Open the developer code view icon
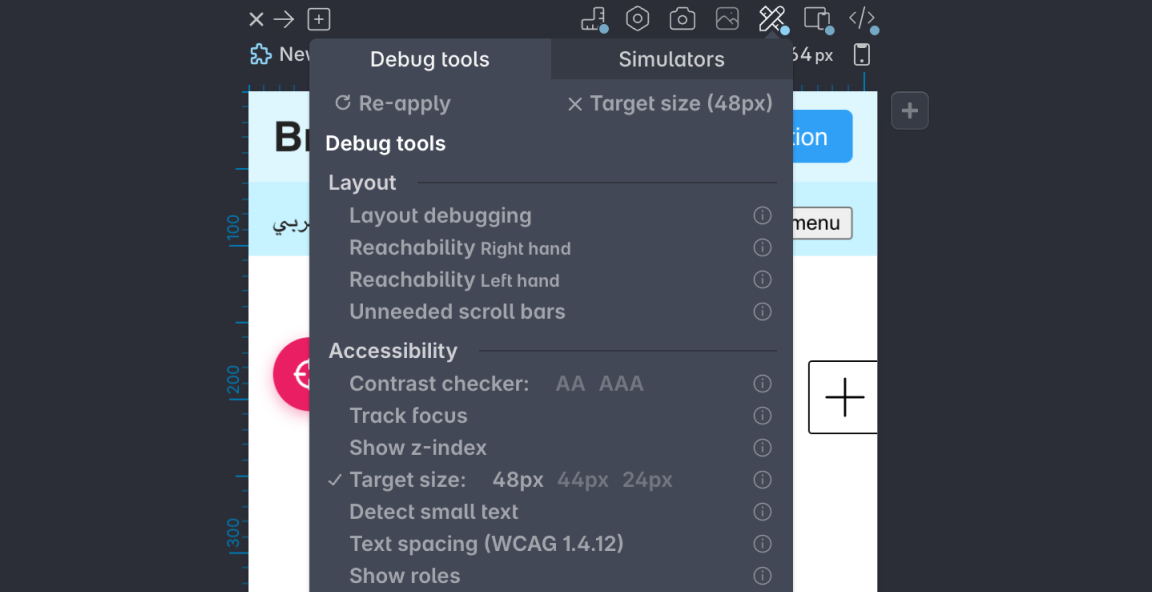This screenshot has height=592, width=1152. coord(861,18)
